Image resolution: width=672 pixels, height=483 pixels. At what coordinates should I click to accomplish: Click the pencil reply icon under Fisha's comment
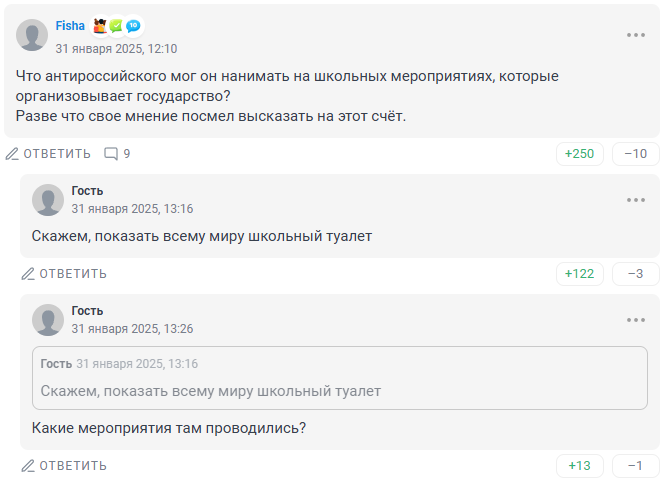pyautogui.click(x=13, y=154)
